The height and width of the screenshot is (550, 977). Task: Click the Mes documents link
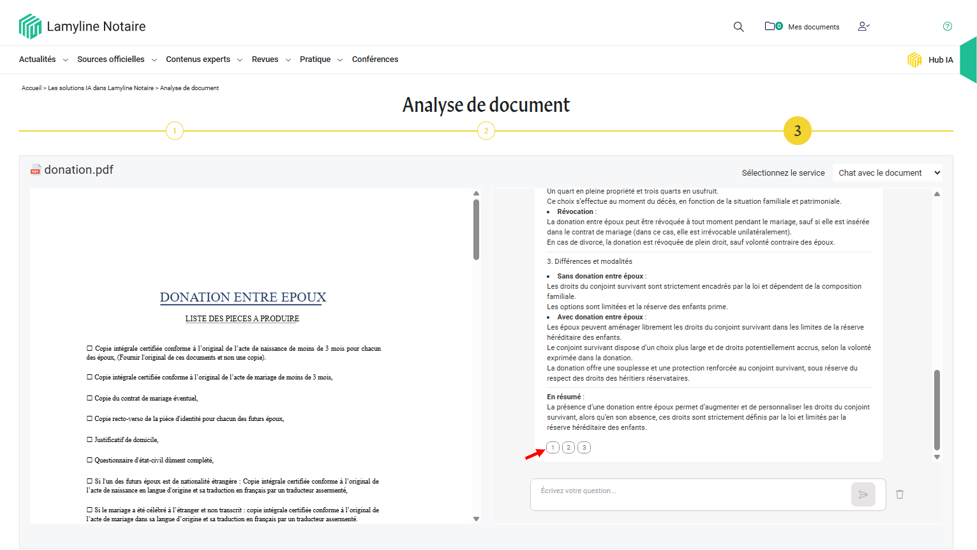(x=814, y=27)
